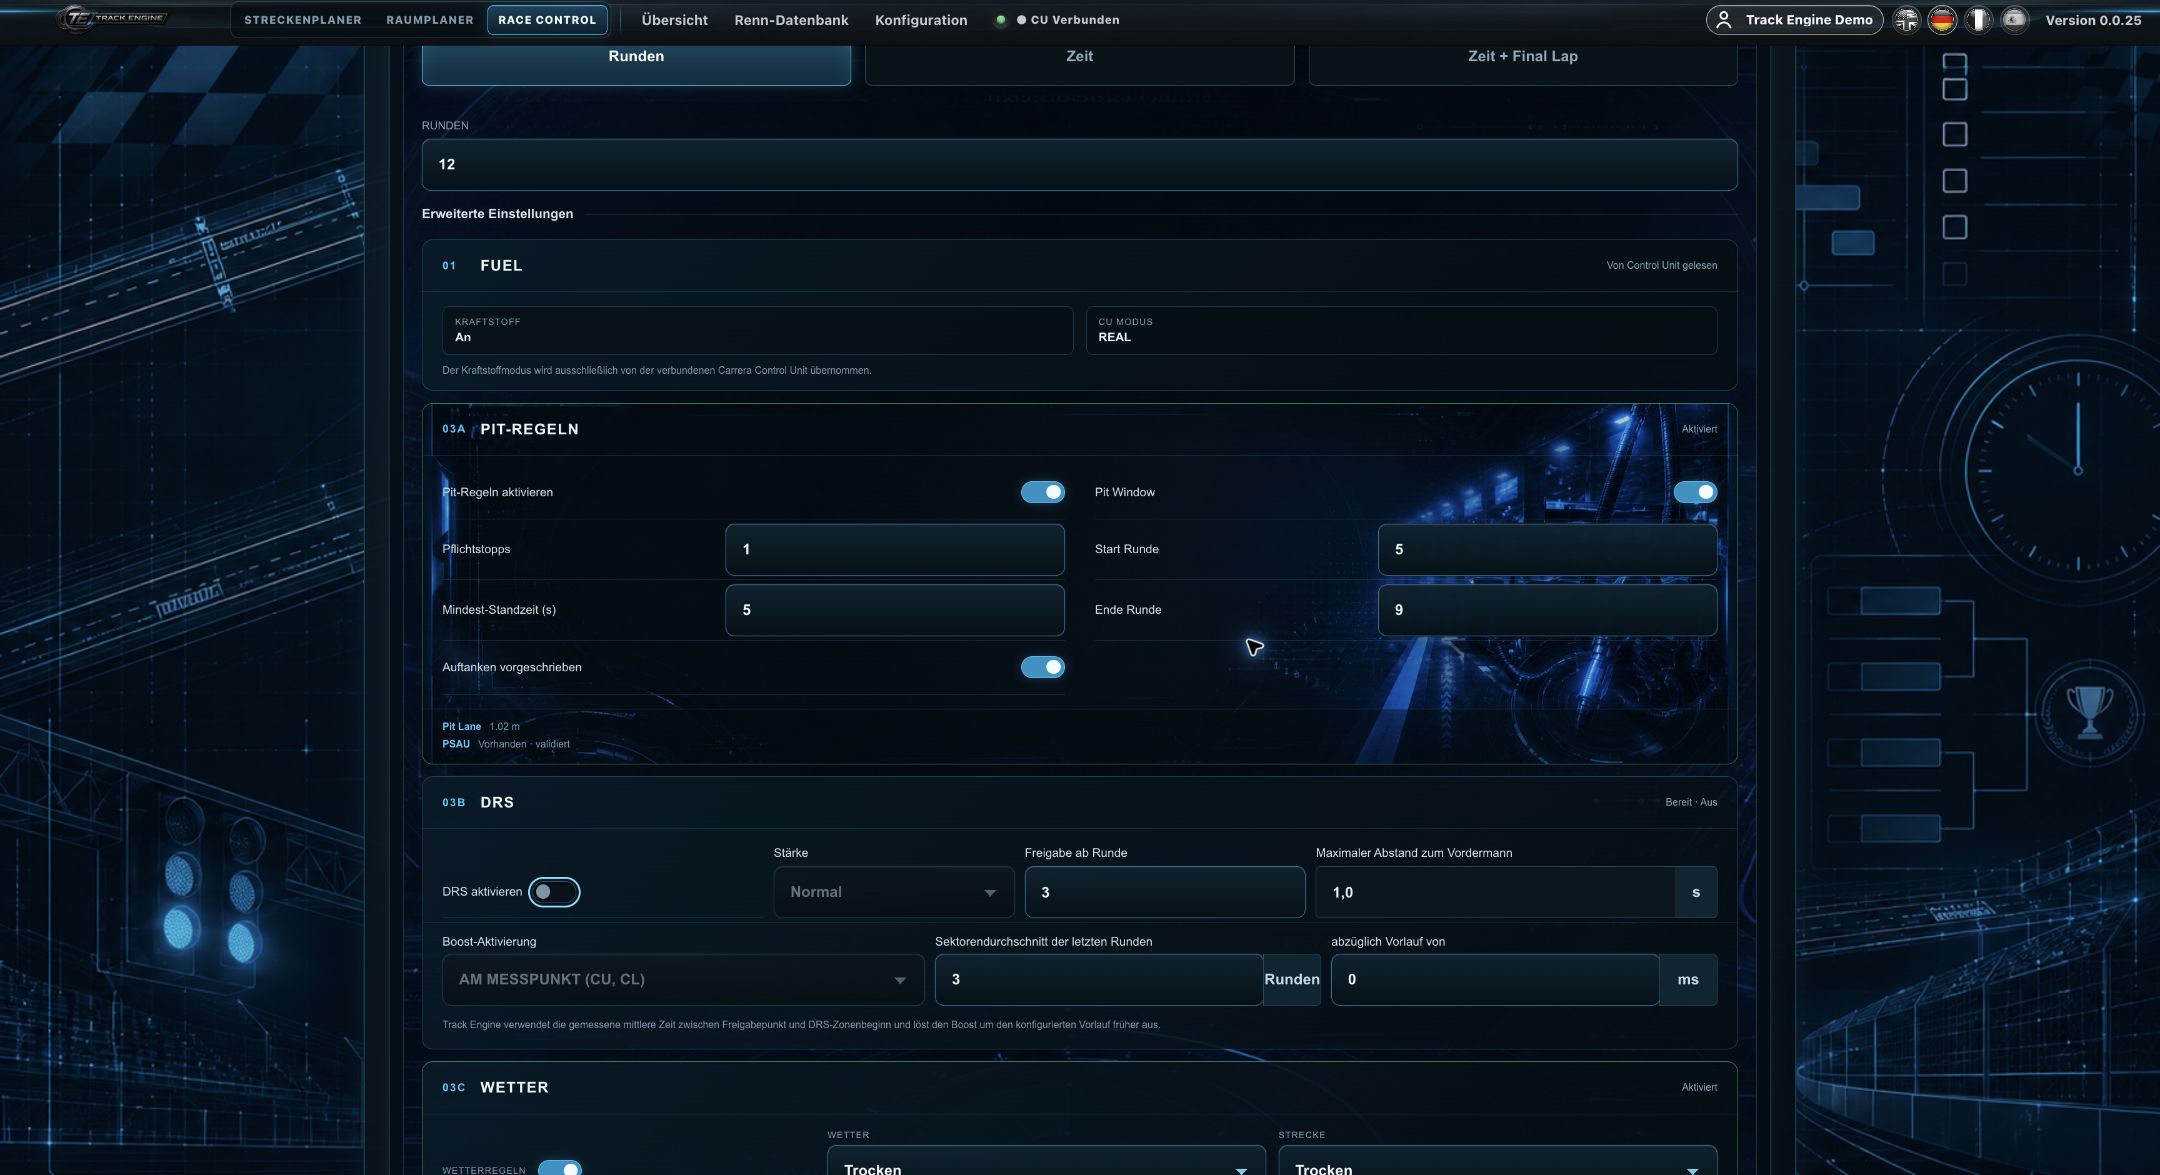The image size is (2160, 1175).
Task: Click the Kraftstoff An field
Action: [x=757, y=330]
